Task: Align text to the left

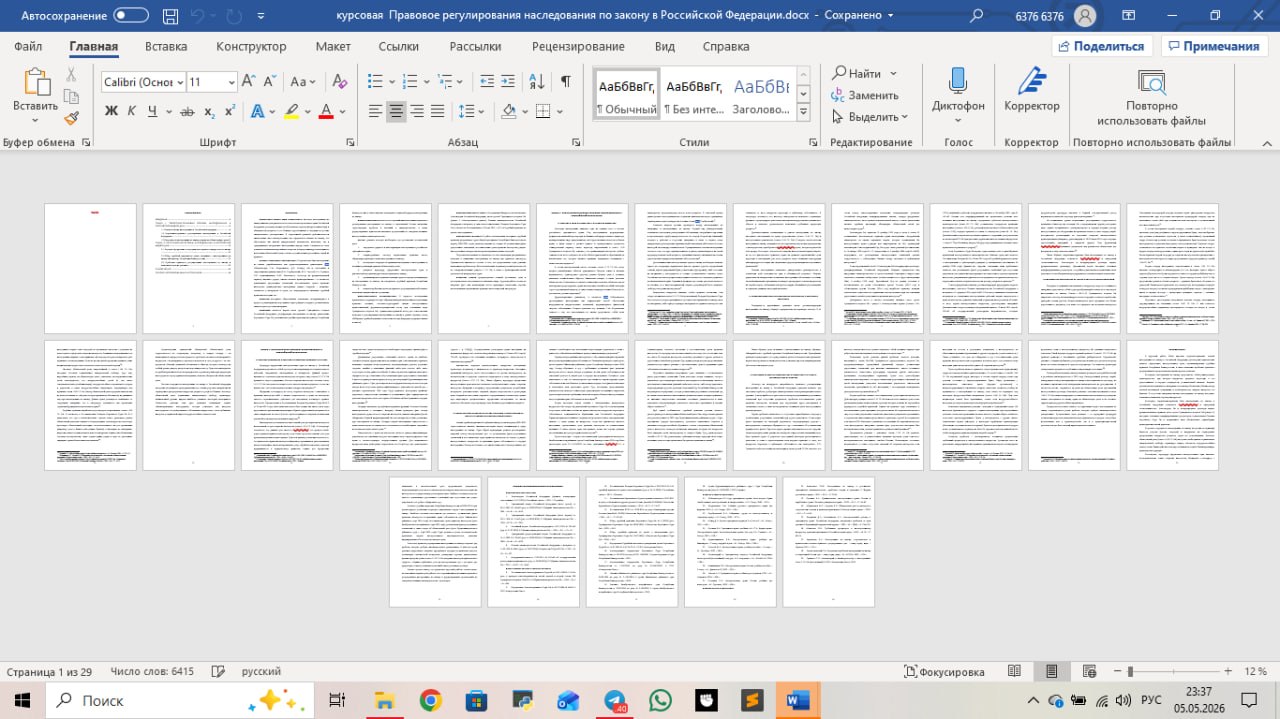Action: pyautogui.click(x=375, y=112)
